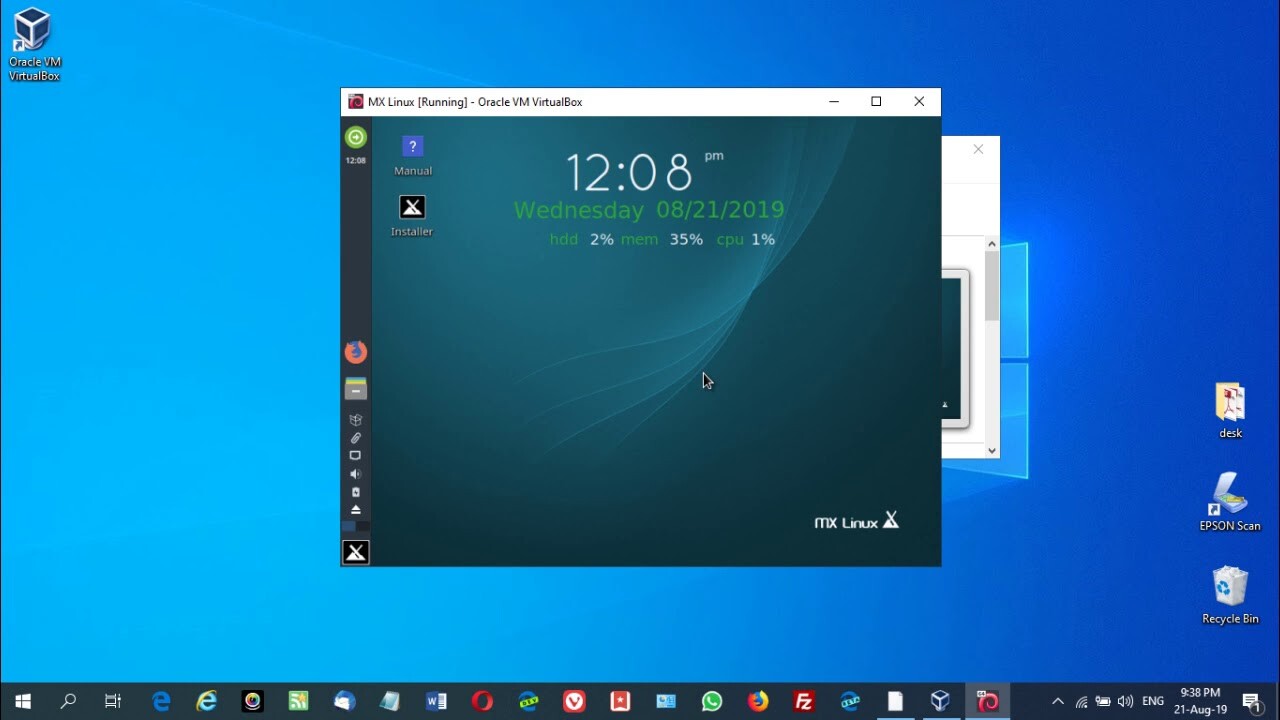Image resolution: width=1280 pixels, height=720 pixels.
Task: Open the clipboard paperclip icon in MX panel
Action: click(x=355, y=438)
